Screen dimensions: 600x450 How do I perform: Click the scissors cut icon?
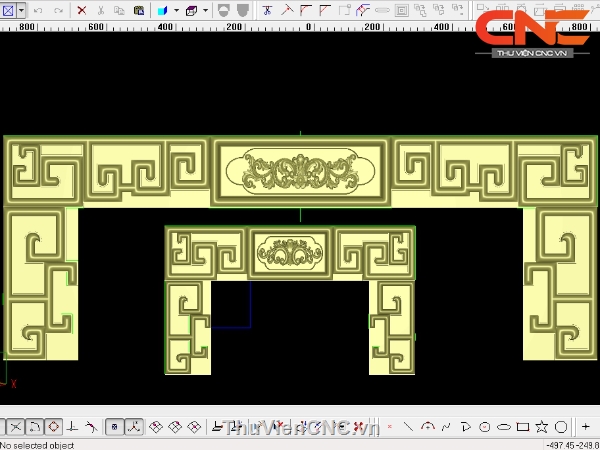pyautogui.click(x=101, y=11)
